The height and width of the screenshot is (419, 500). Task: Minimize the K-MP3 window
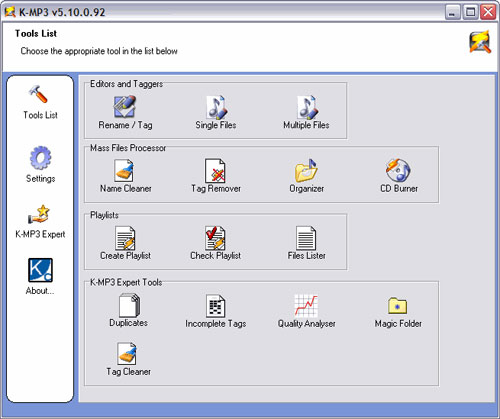click(x=453, y=12)
